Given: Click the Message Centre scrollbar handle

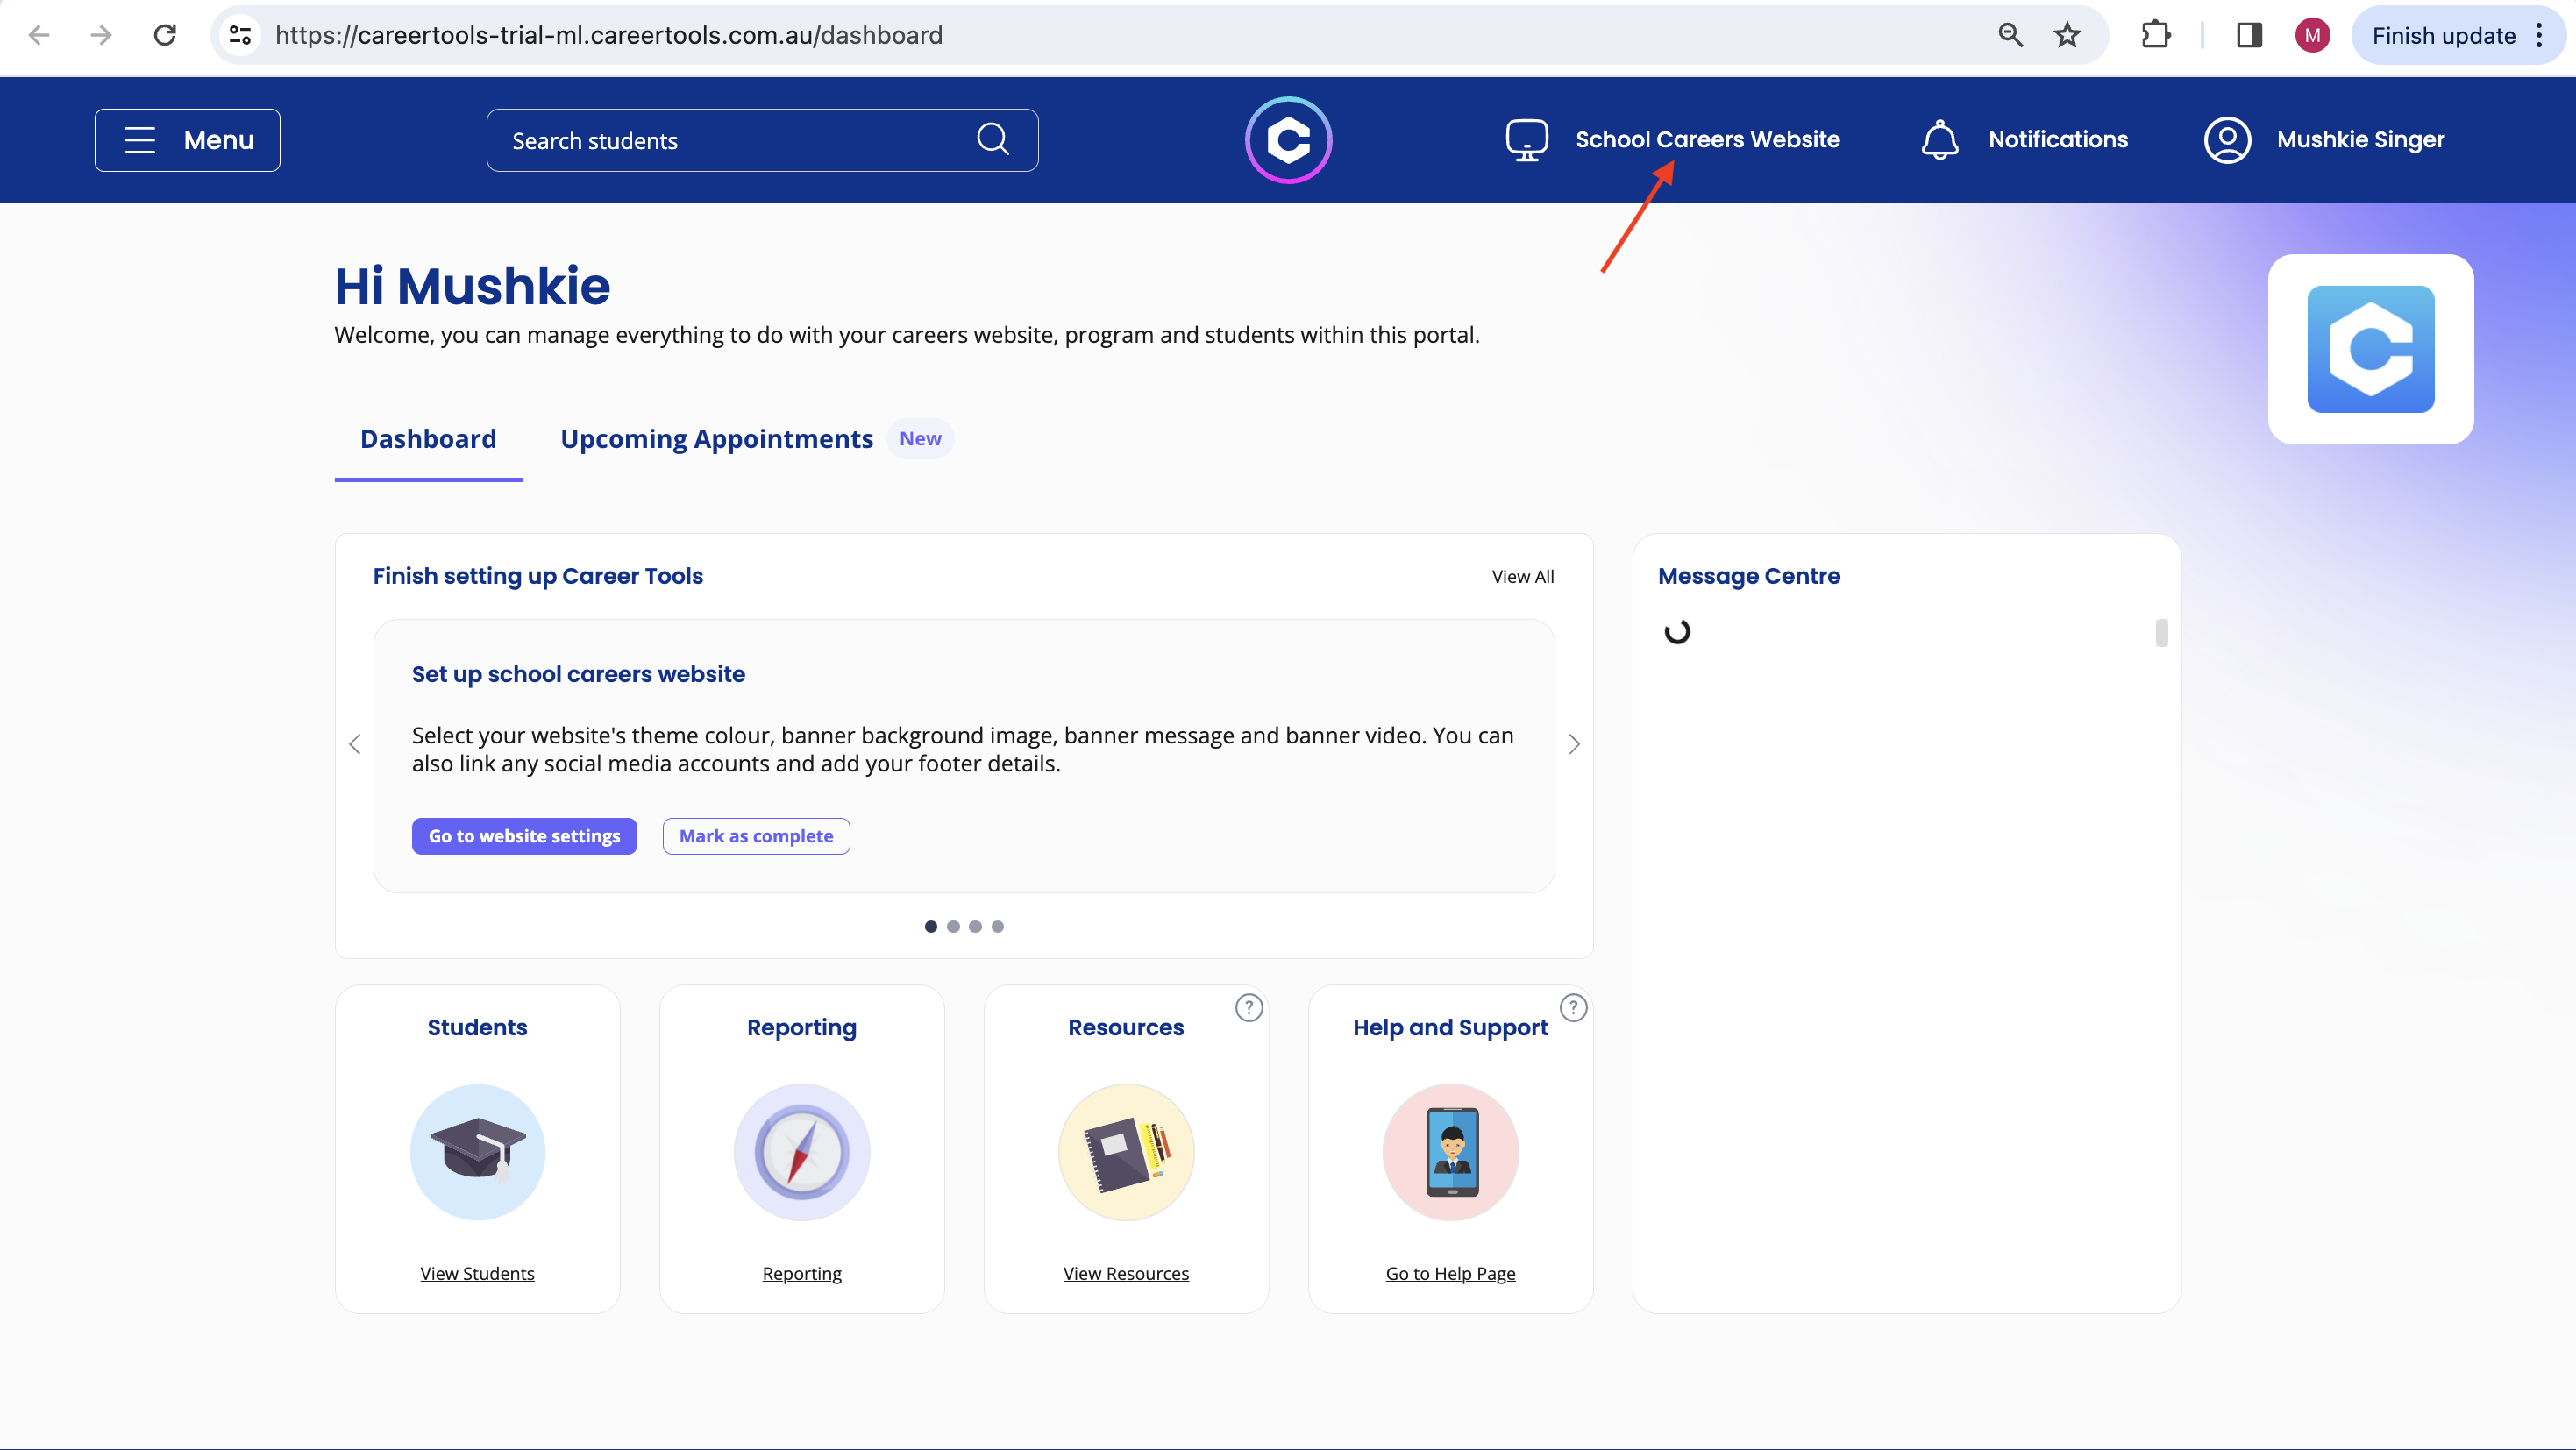Looking at the screenshot, I should [x=2161, y=632].
